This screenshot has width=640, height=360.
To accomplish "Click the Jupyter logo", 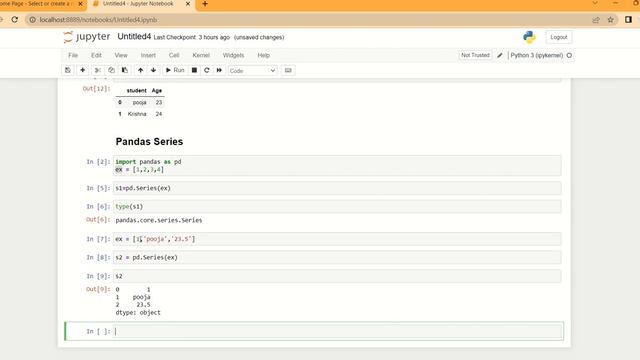I will [x=87, y=37].
